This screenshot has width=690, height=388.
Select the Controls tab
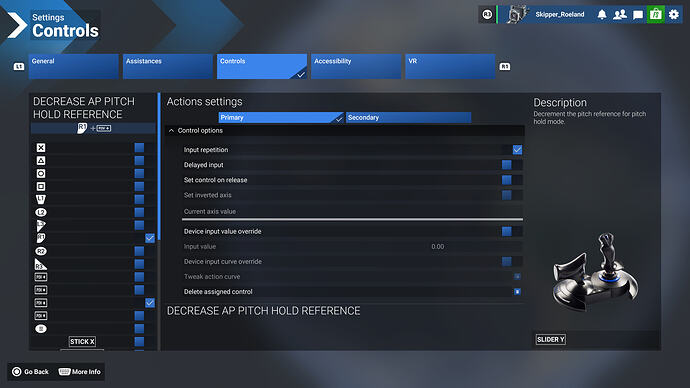pos(262,66)
